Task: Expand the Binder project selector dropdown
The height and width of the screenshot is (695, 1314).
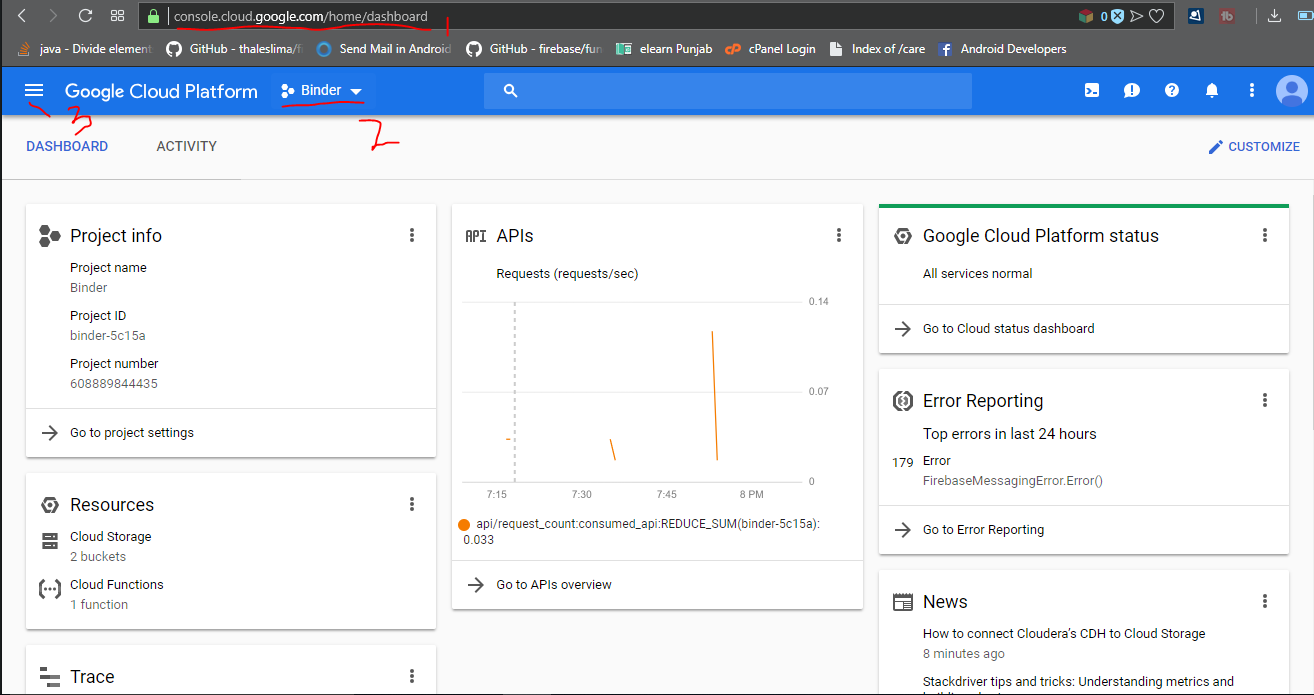Action: 322,91
